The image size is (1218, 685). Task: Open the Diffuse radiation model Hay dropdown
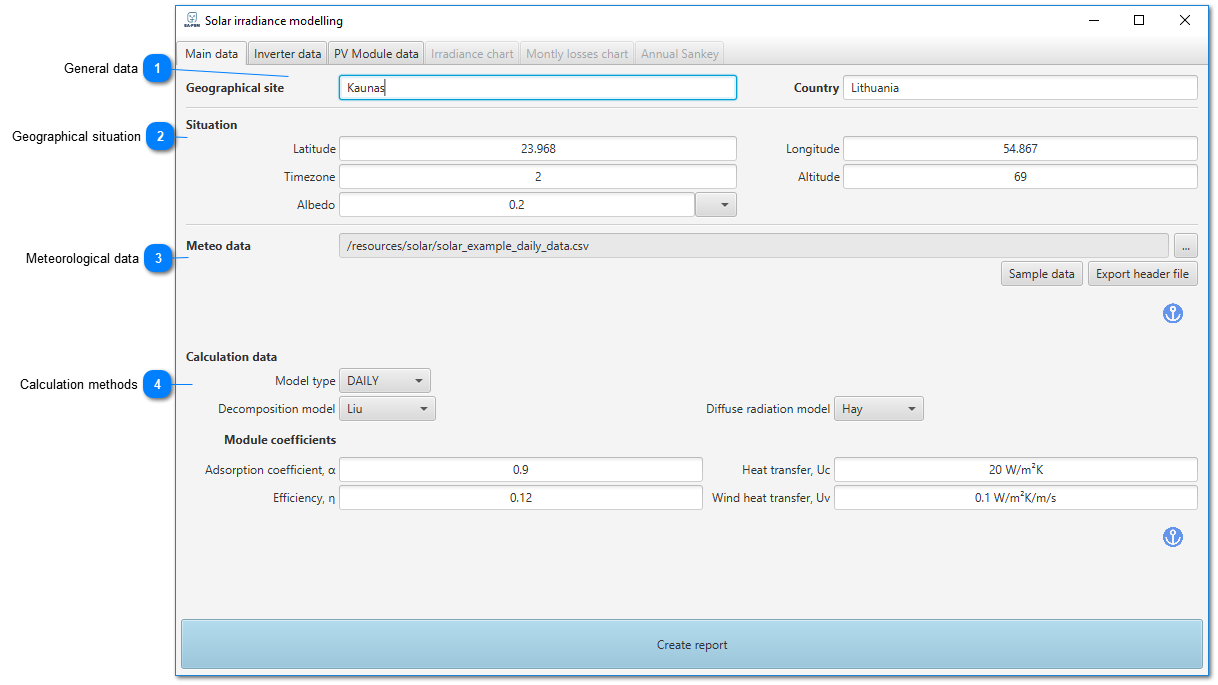pyautogui.click(x=879, y=409)
